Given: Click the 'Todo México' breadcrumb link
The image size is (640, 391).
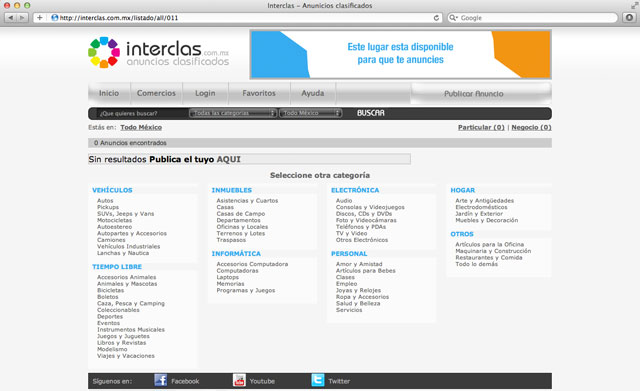Looking at the screenshot, I should tap(141, 127).
